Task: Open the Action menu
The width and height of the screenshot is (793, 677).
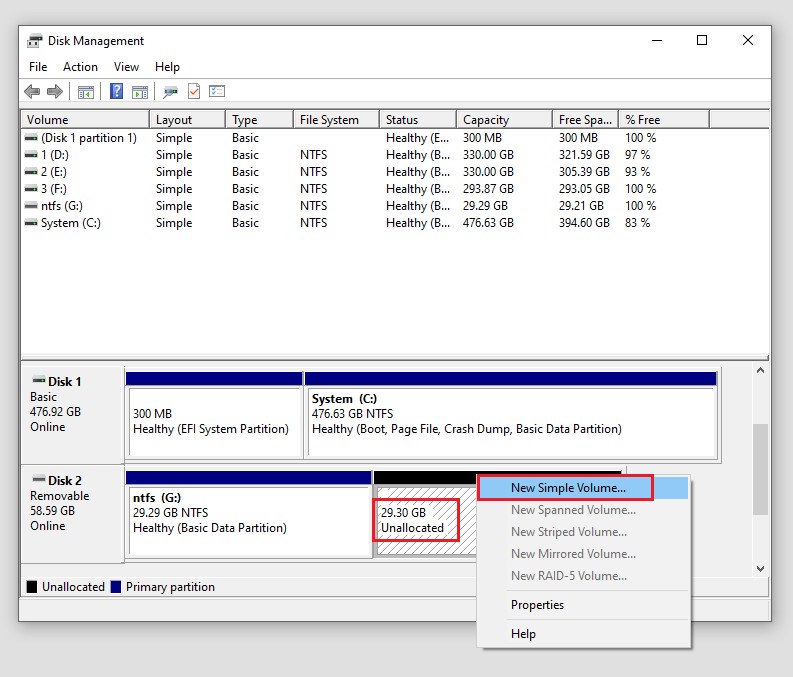Action: pos(80,67)
